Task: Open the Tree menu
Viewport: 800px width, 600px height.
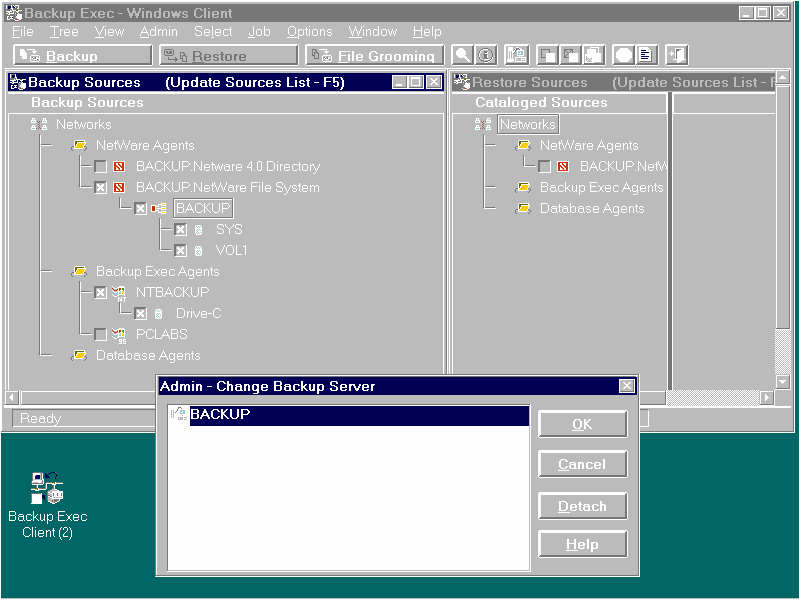Action: pos(64,32)
